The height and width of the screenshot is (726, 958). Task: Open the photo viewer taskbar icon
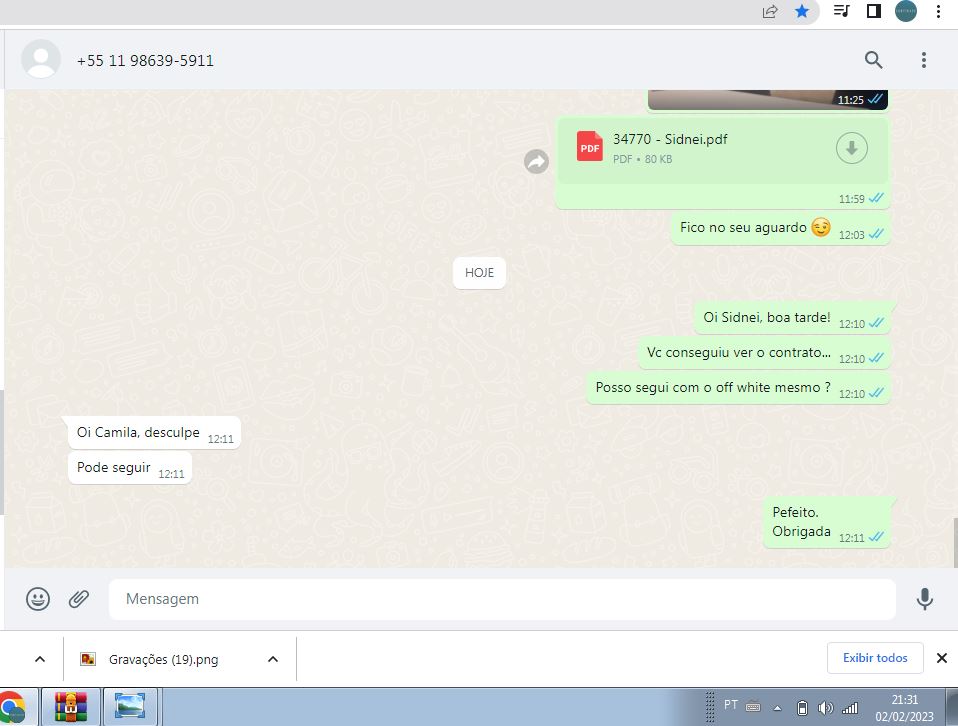coord(130,707)
